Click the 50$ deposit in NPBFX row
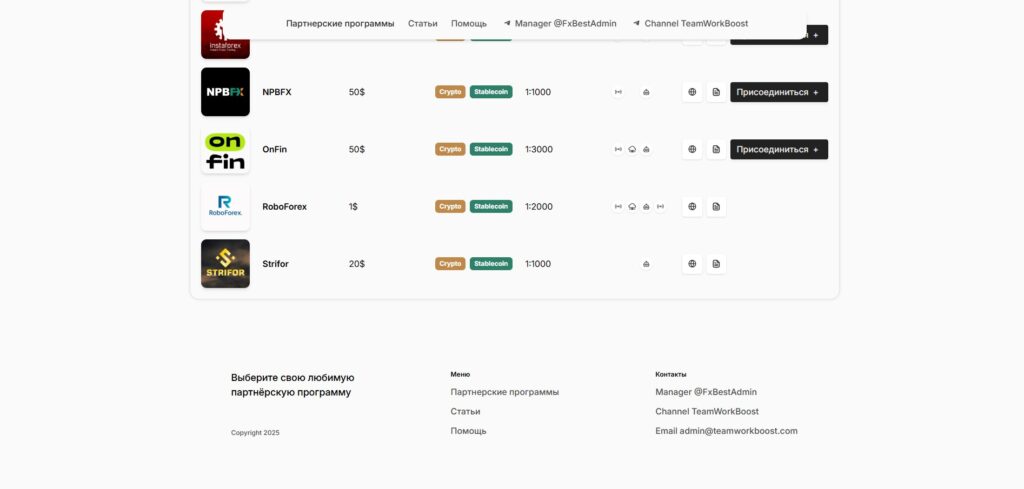This screenshot has width=1024, height=489. (x=357, y=92)
